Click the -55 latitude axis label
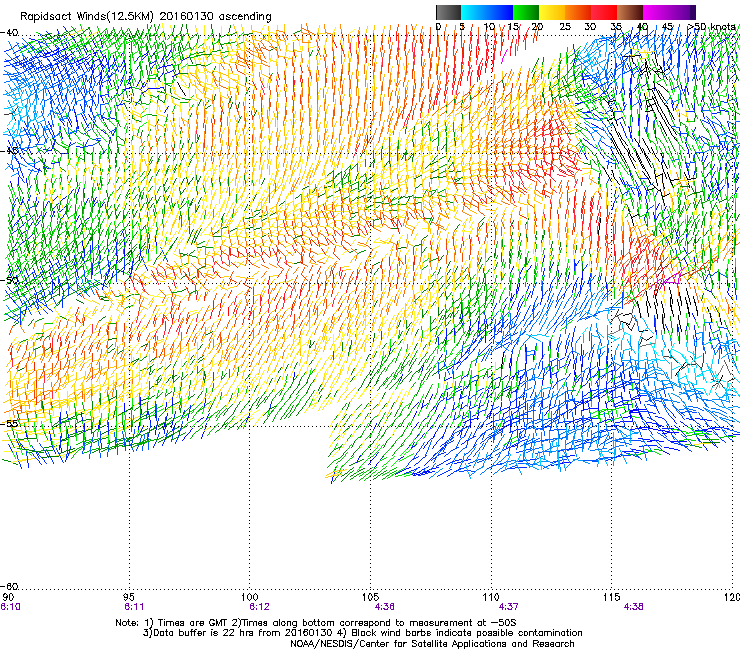This screenshot has height=650, width=740. (9, 423)
